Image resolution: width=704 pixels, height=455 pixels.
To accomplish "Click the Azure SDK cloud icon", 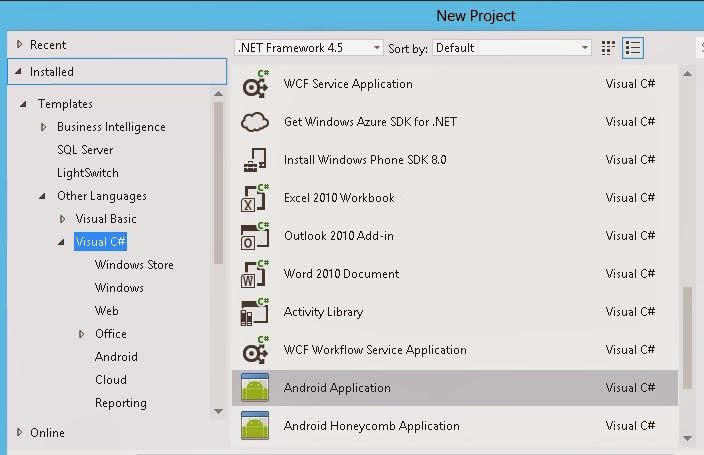I will 255,122.
